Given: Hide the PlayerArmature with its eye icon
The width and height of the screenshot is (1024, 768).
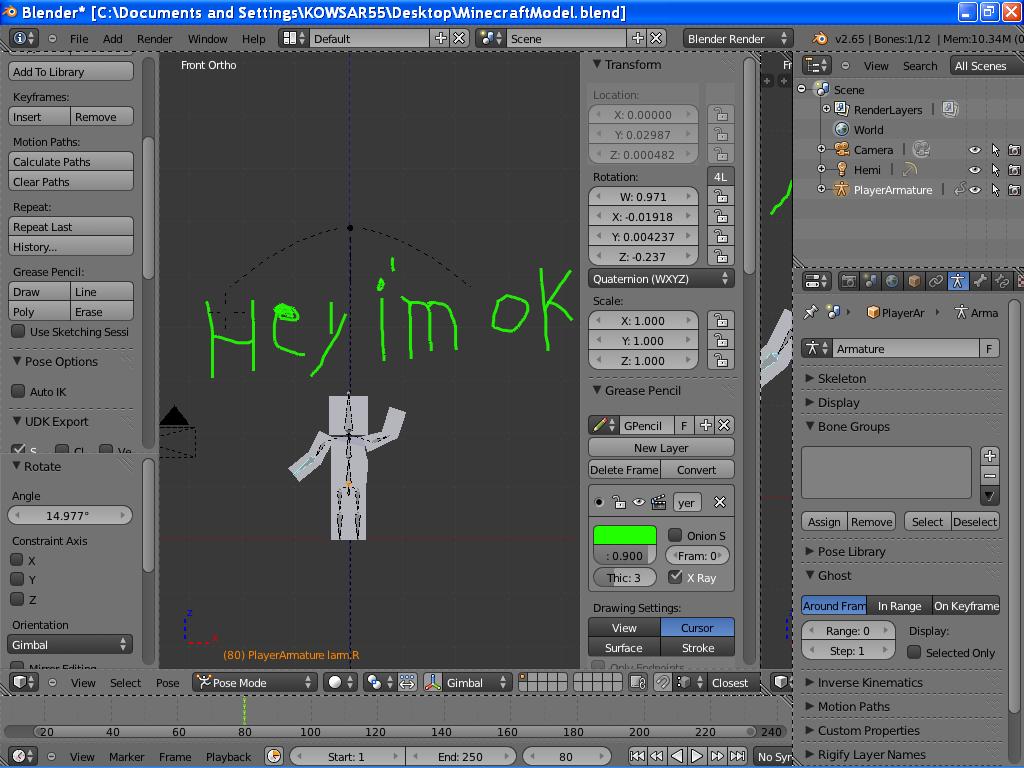Looking at the screenshot, I should [x=974, y=190].
